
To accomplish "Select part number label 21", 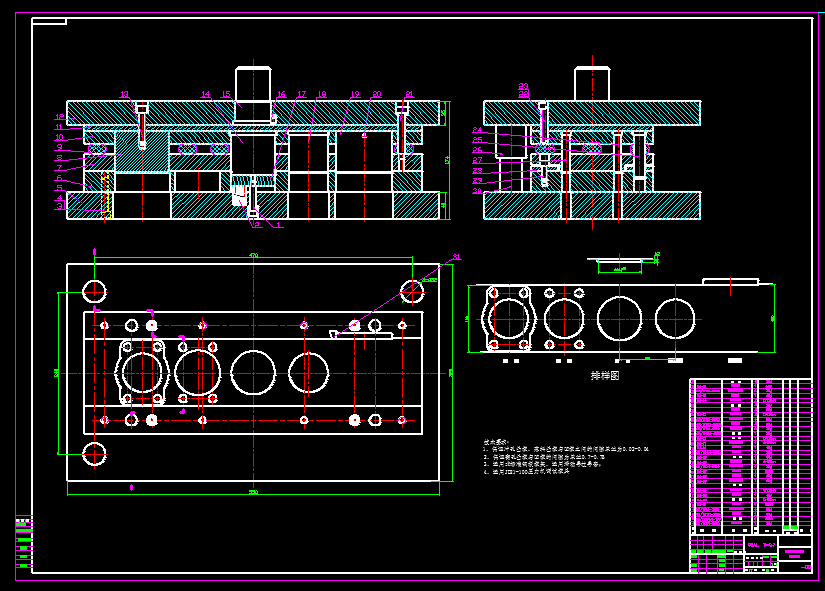I will point(409,95).
